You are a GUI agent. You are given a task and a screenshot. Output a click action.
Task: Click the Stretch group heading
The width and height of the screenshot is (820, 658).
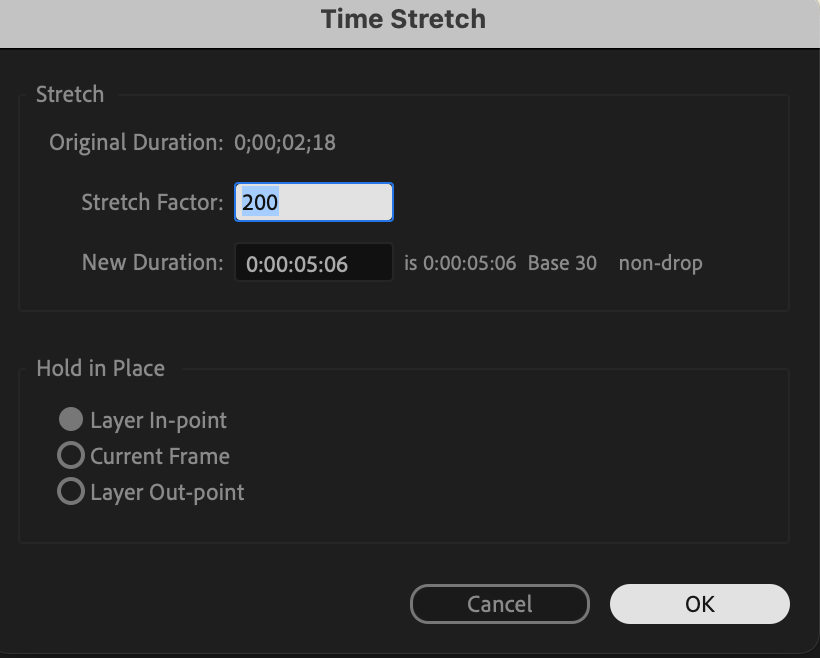(70, 94)
